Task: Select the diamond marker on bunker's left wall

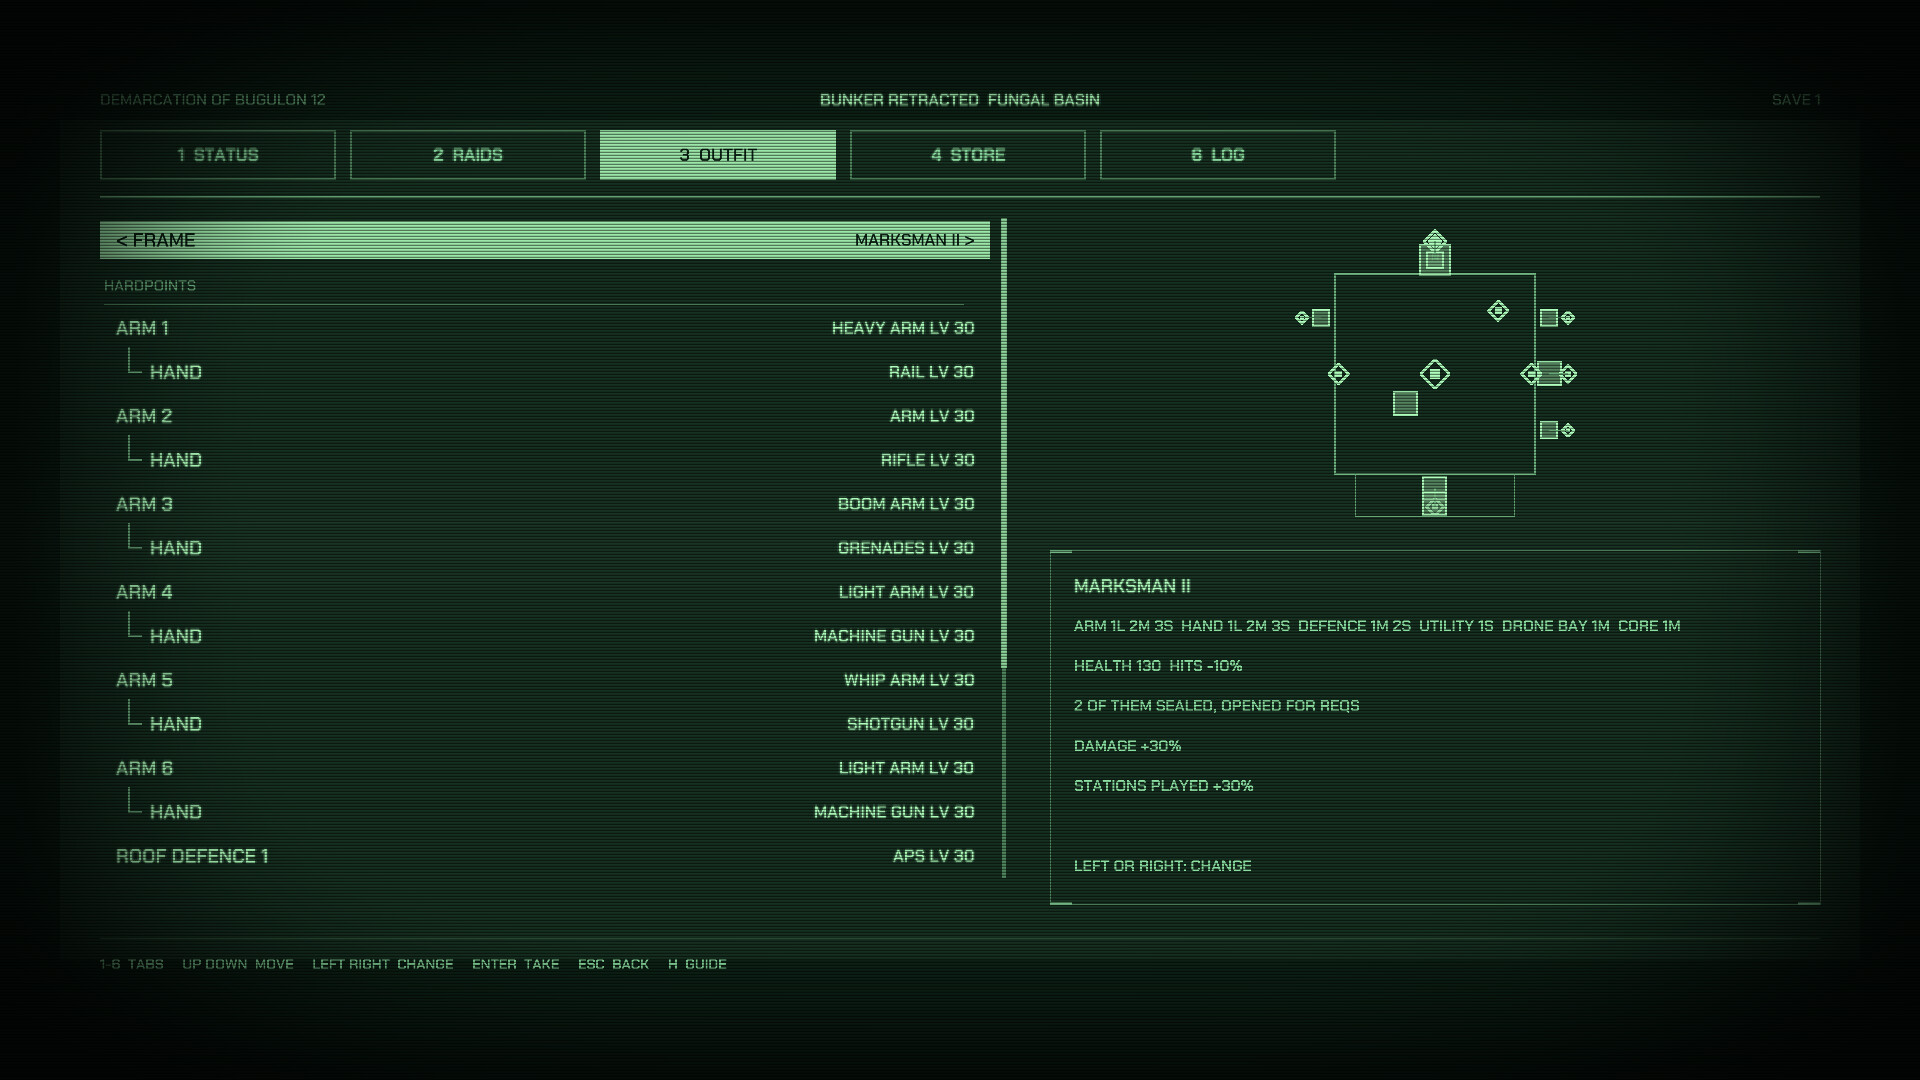Action: tap(1338, 374)
